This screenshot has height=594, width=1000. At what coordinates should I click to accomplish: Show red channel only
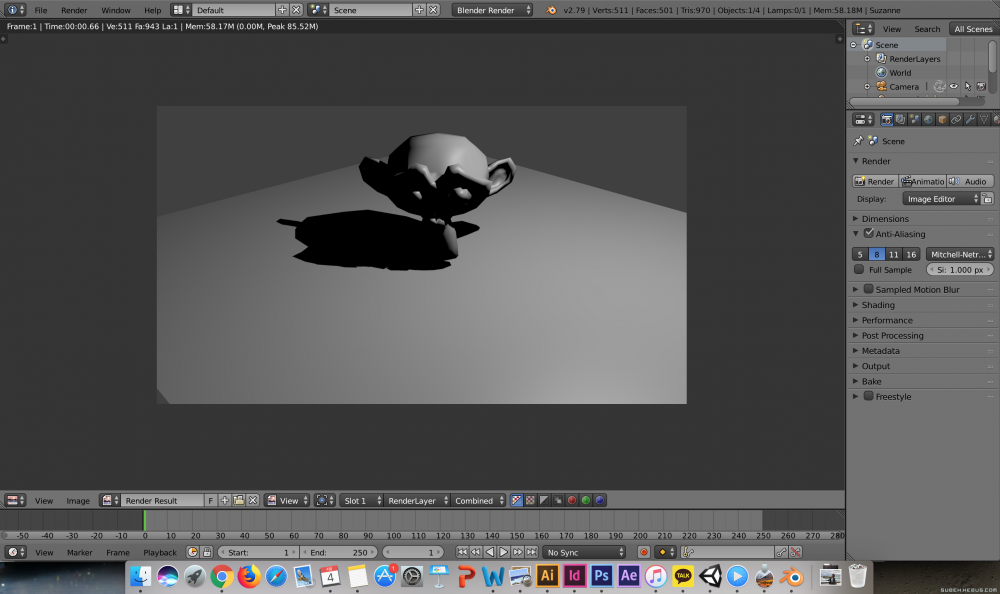[572, 500]
